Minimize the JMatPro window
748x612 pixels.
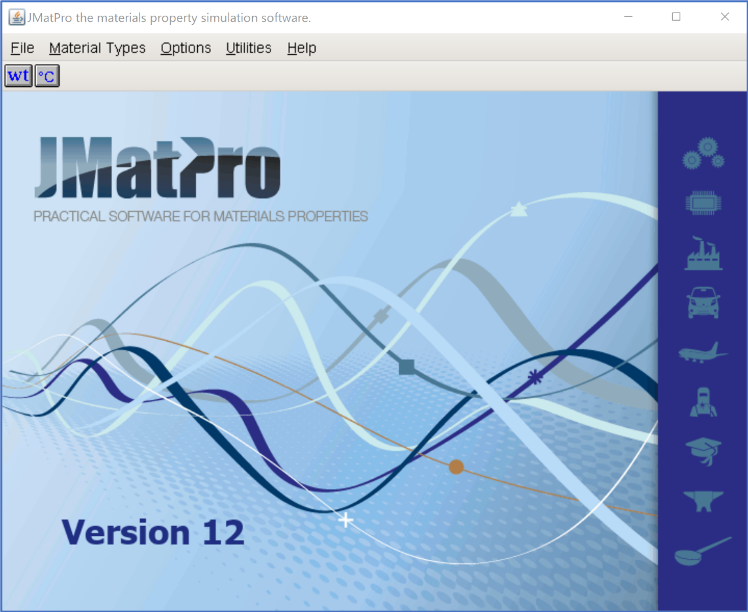point(628,17)
